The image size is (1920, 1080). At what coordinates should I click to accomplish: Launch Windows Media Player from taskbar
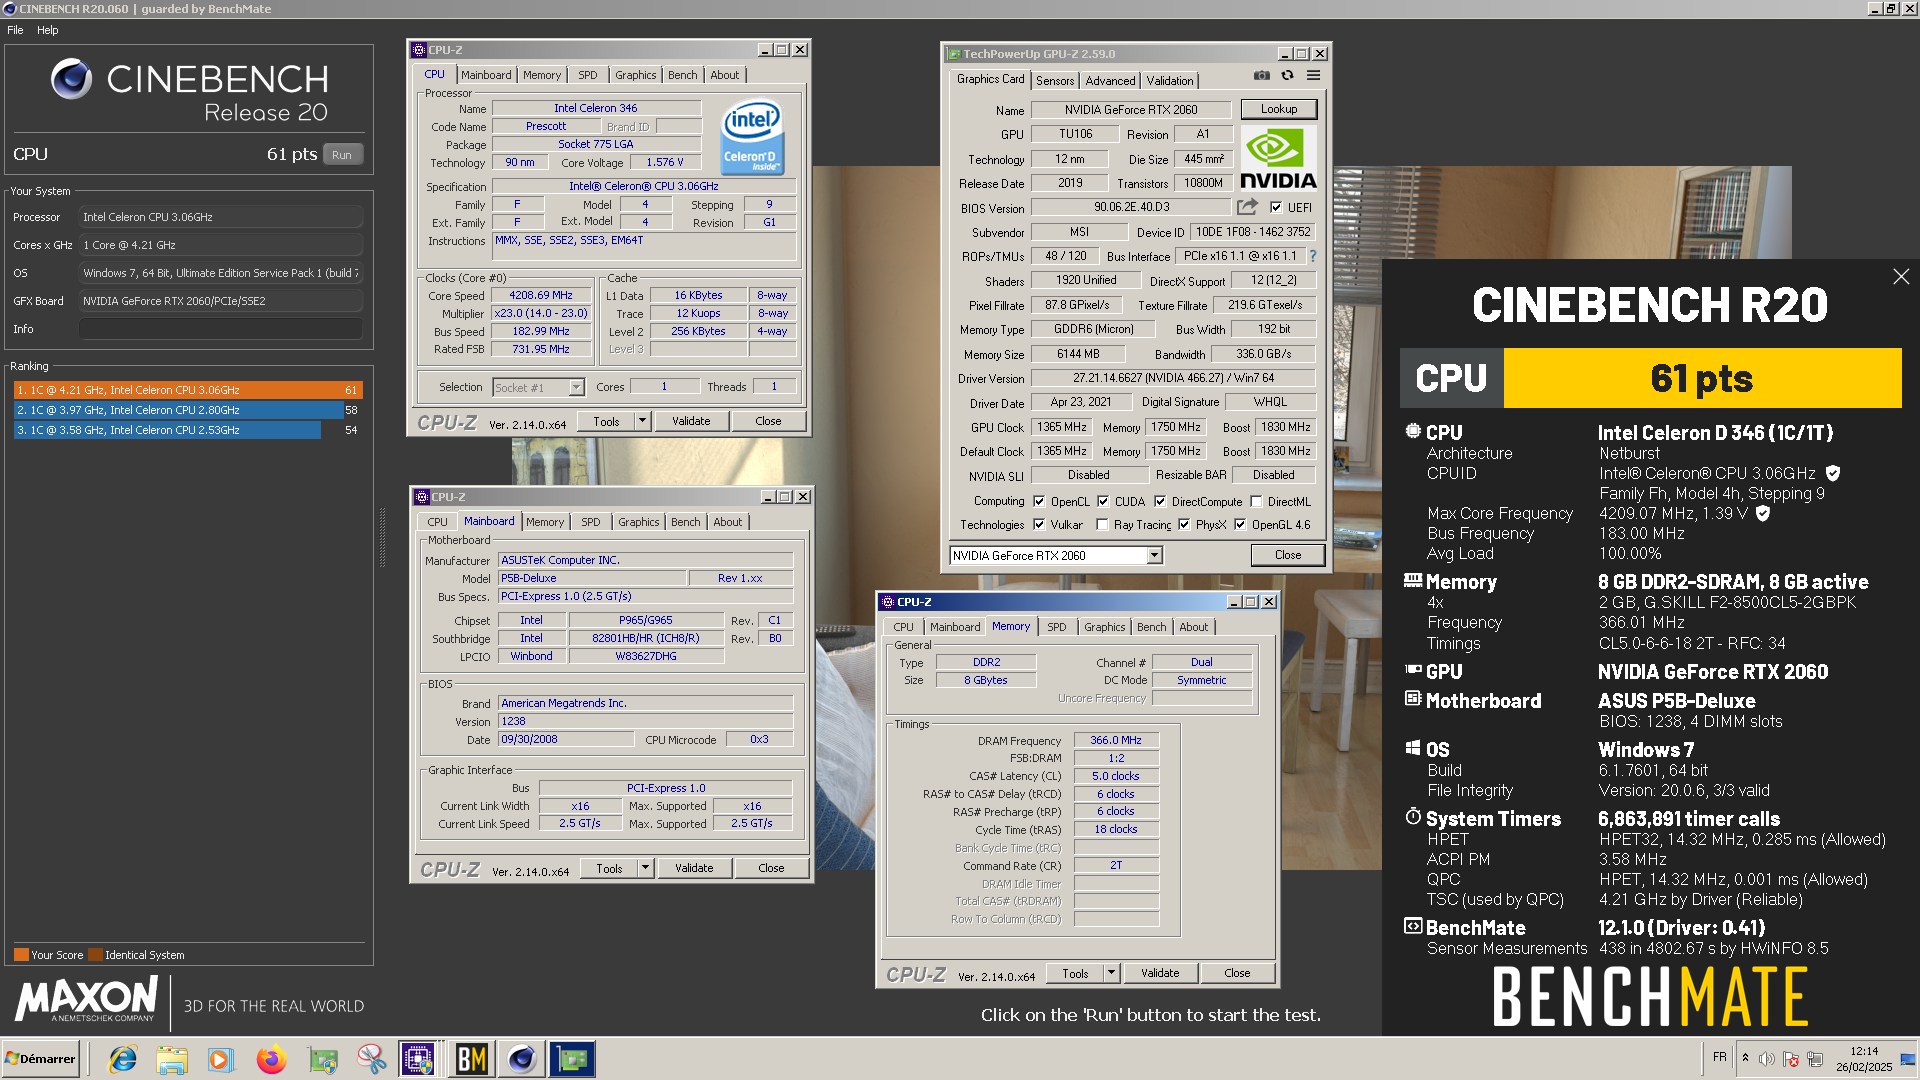[x=221, y=1059]
